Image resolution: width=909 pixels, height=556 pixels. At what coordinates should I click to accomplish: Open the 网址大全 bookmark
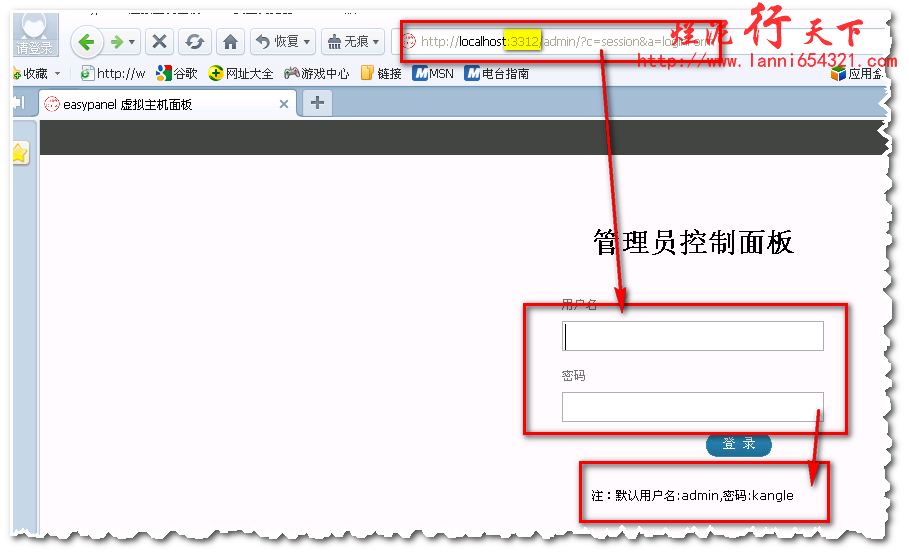coord(241,74)
